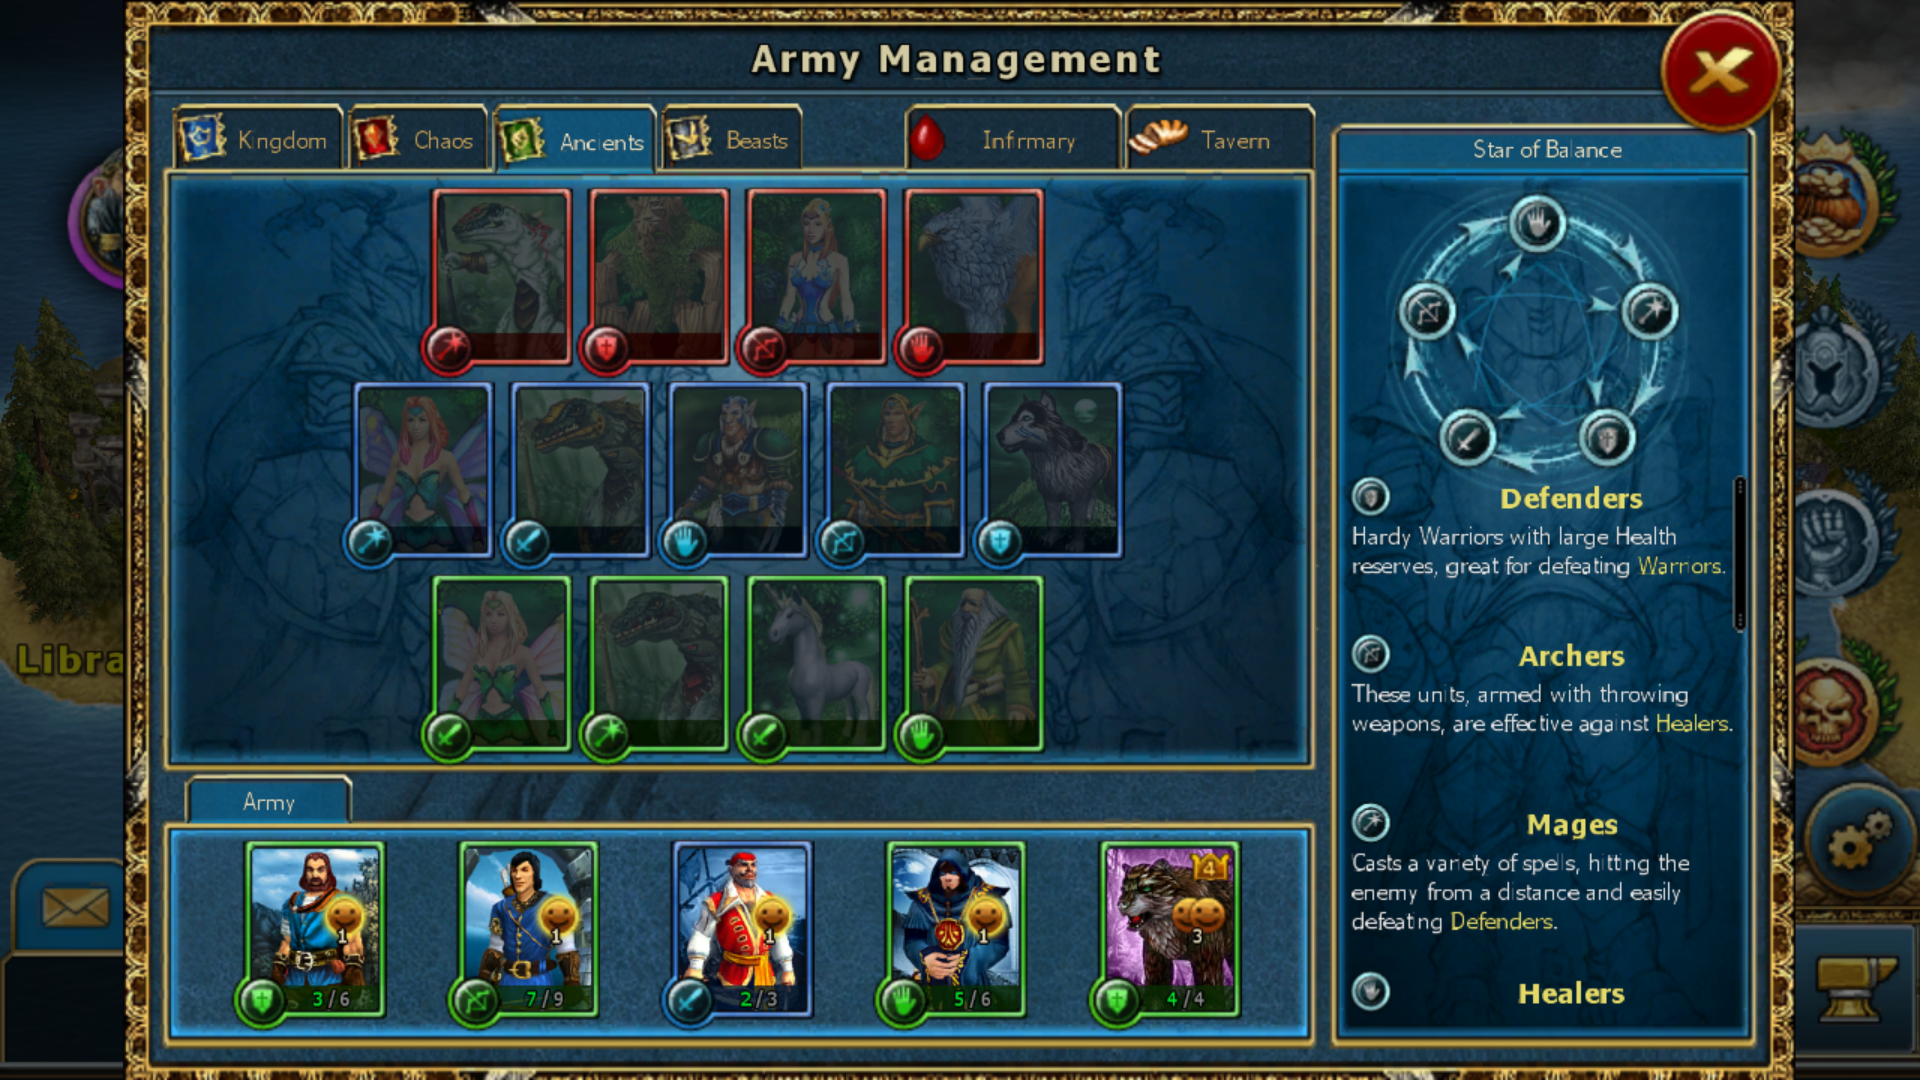Select the pirate captain army card 2/3
The width and height of the screenshot is (1920, 1080).
[742, 930]
